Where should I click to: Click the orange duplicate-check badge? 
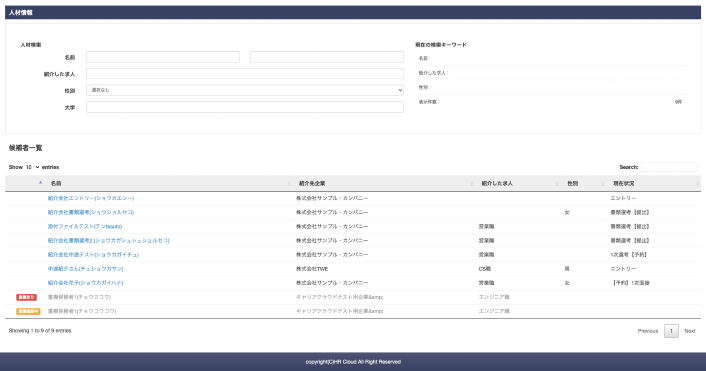pyautogui.click(x=28, y=311)
